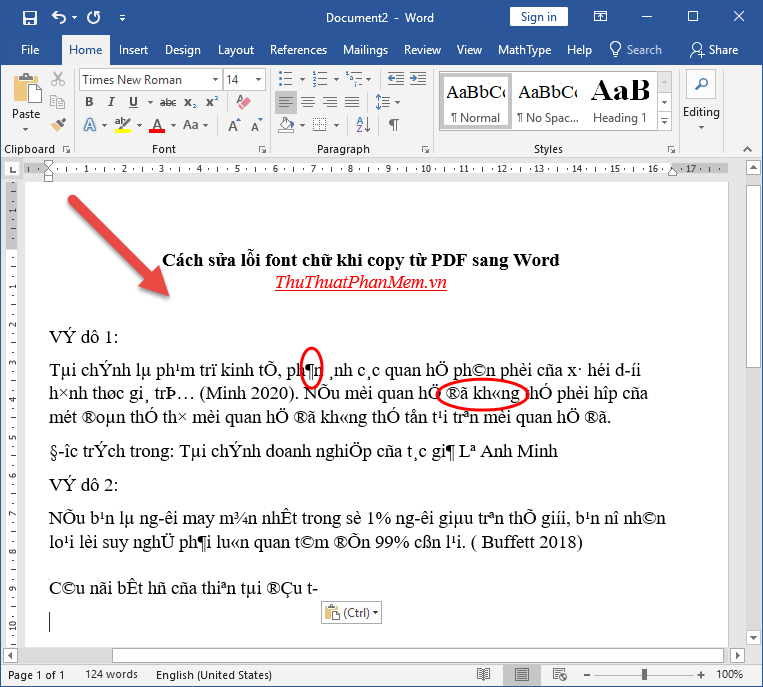
Task: Apply Text Effects and Typography
Action: [90, 125]
